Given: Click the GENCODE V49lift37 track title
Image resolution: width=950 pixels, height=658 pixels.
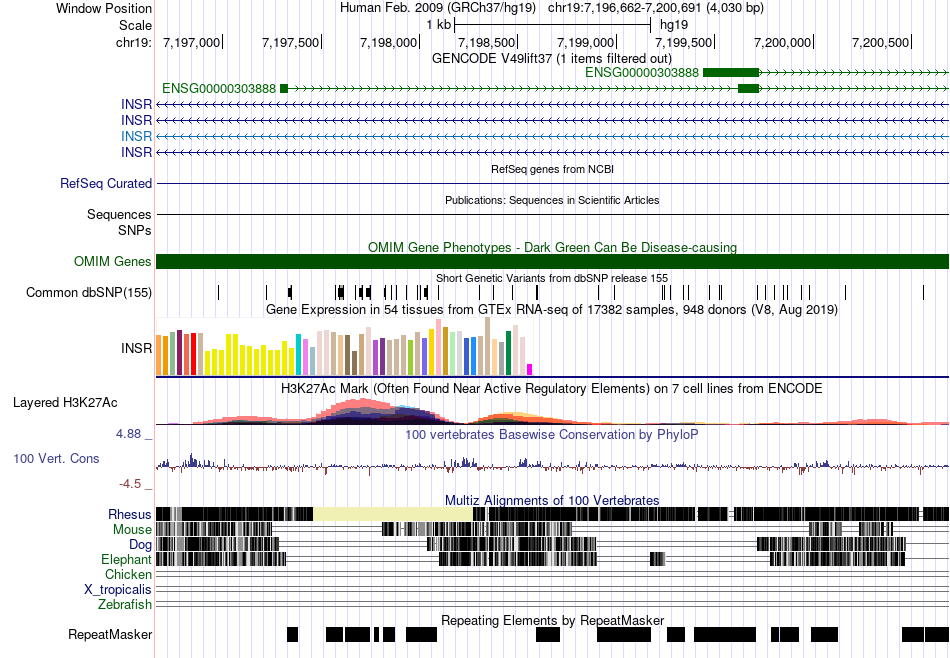Looking at the screenshot, I should pyautogui.click(x=552, y=59).
